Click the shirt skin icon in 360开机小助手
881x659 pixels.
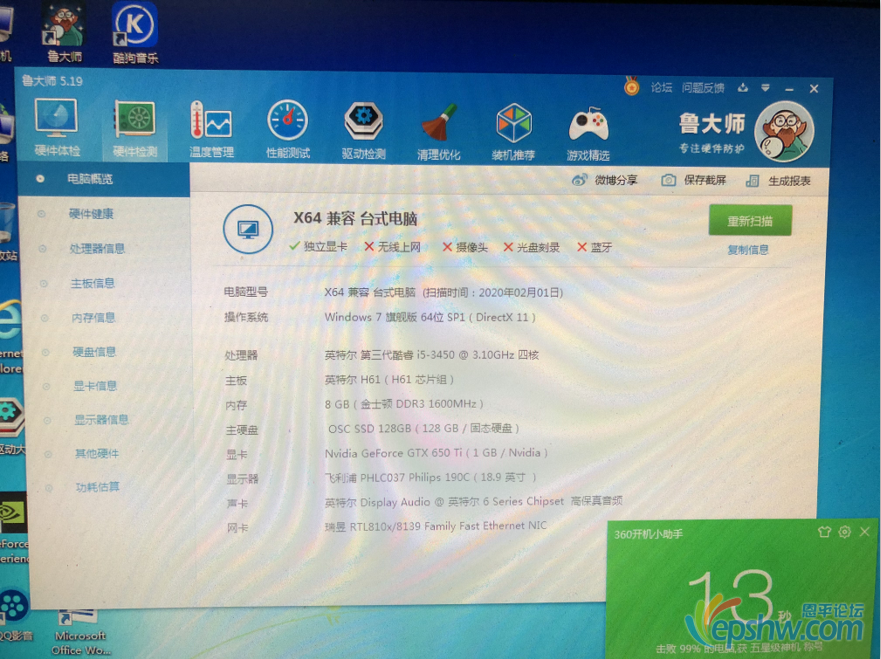(824, 531)
